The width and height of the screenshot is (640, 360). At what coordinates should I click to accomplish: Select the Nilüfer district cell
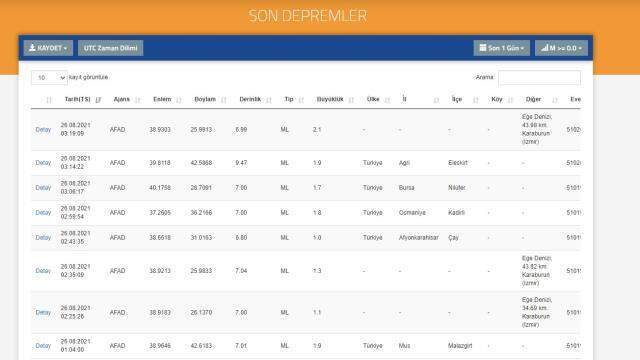pyautogui.click(x=456, y=188)
